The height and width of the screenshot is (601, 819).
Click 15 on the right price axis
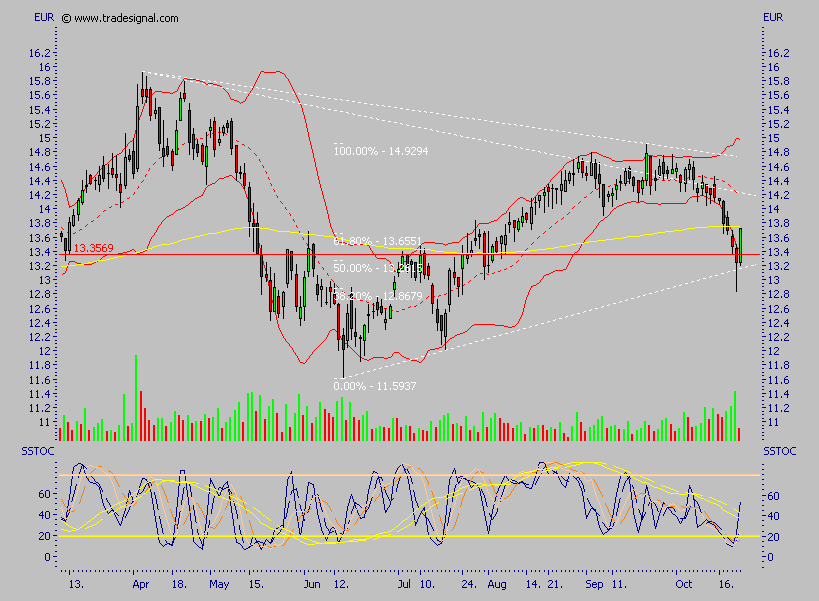tap(774, 138)
